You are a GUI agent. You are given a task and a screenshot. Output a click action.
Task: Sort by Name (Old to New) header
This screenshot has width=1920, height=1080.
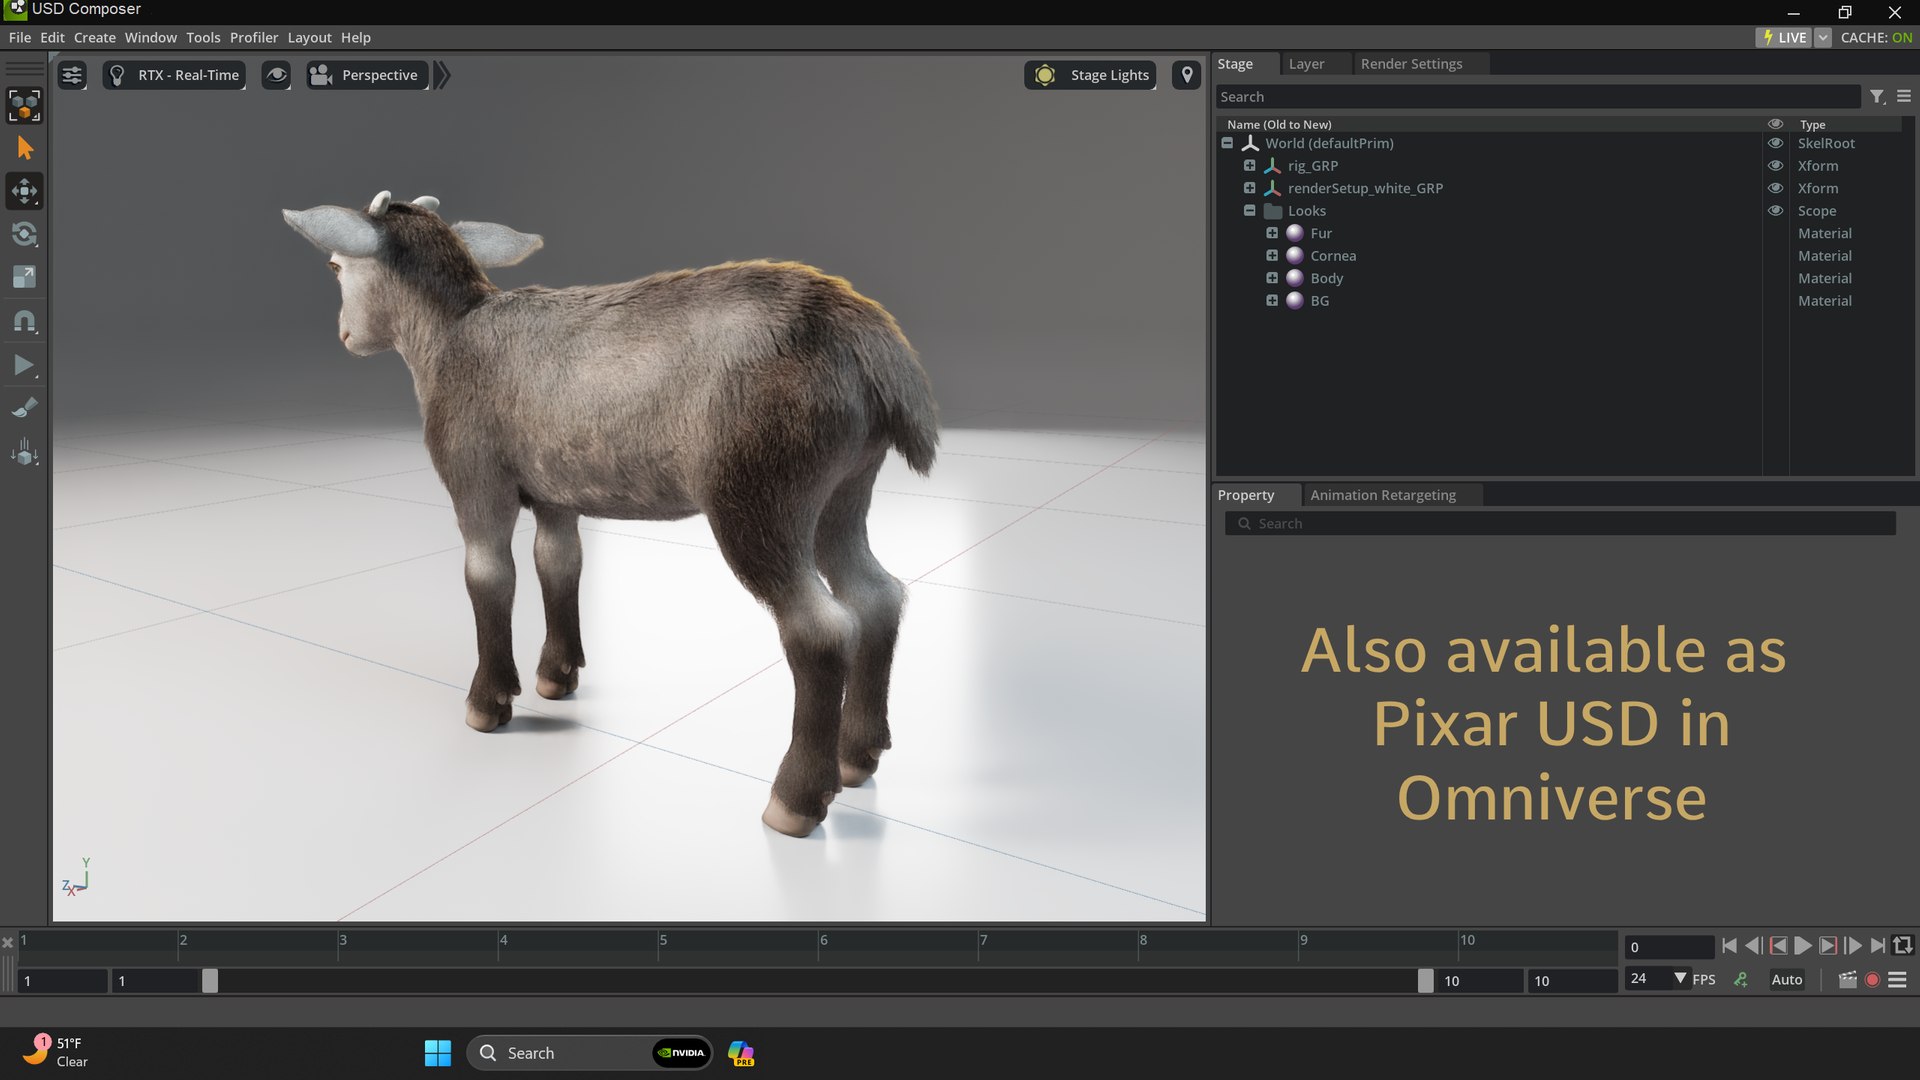pyautogui.click(x=1279, y=124)
